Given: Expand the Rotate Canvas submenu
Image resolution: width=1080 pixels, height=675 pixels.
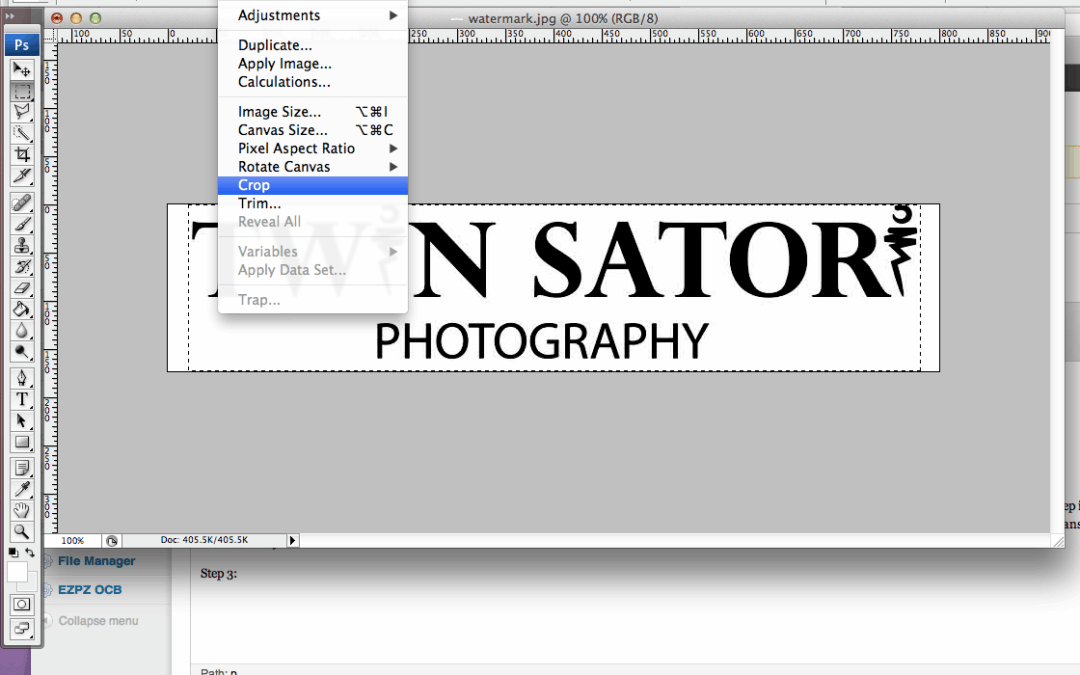Looking at the screenshot, I should click(313, 167).
